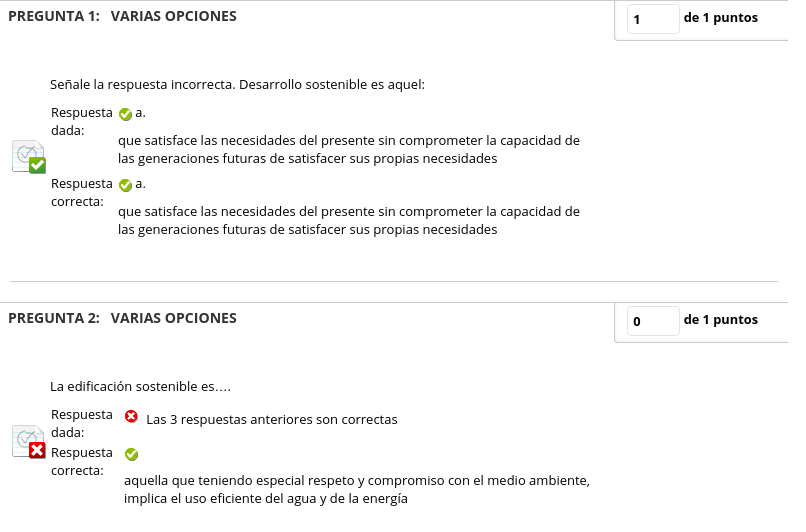The height and width of the screenshot is (532, 806).
Task: Click the red X beside Question 2 given answer
Action: tap(131, 416)
